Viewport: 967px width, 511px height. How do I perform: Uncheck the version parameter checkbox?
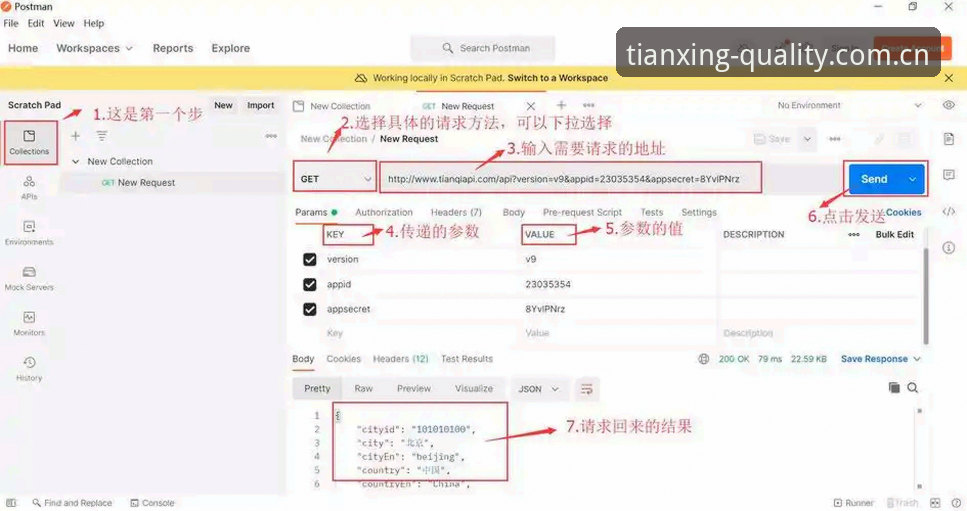coord(310,260)
